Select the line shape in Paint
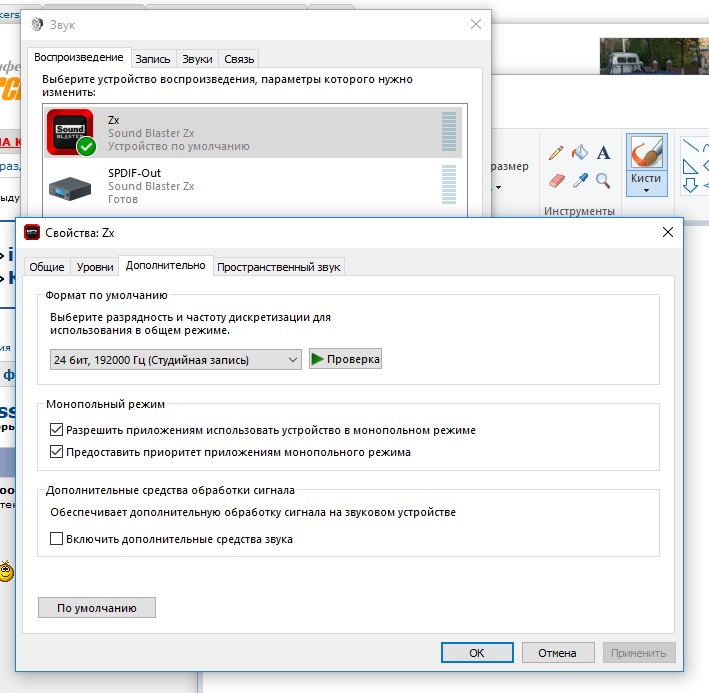 (690, 145)
